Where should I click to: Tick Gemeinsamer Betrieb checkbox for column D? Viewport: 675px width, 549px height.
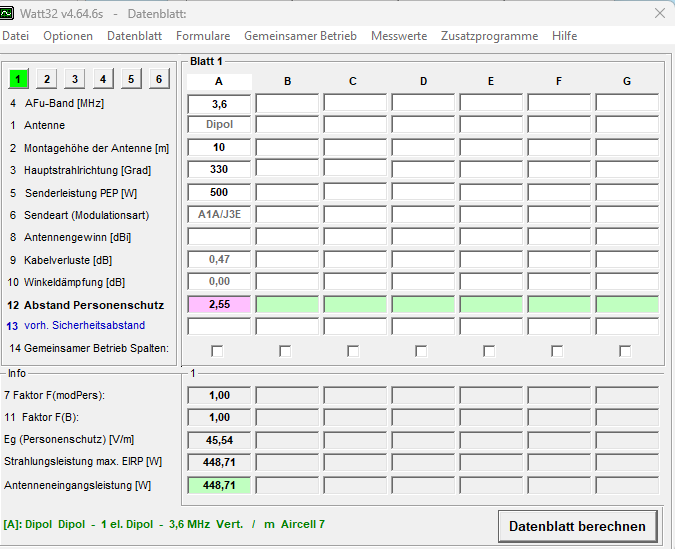click(x=421, y=351)
